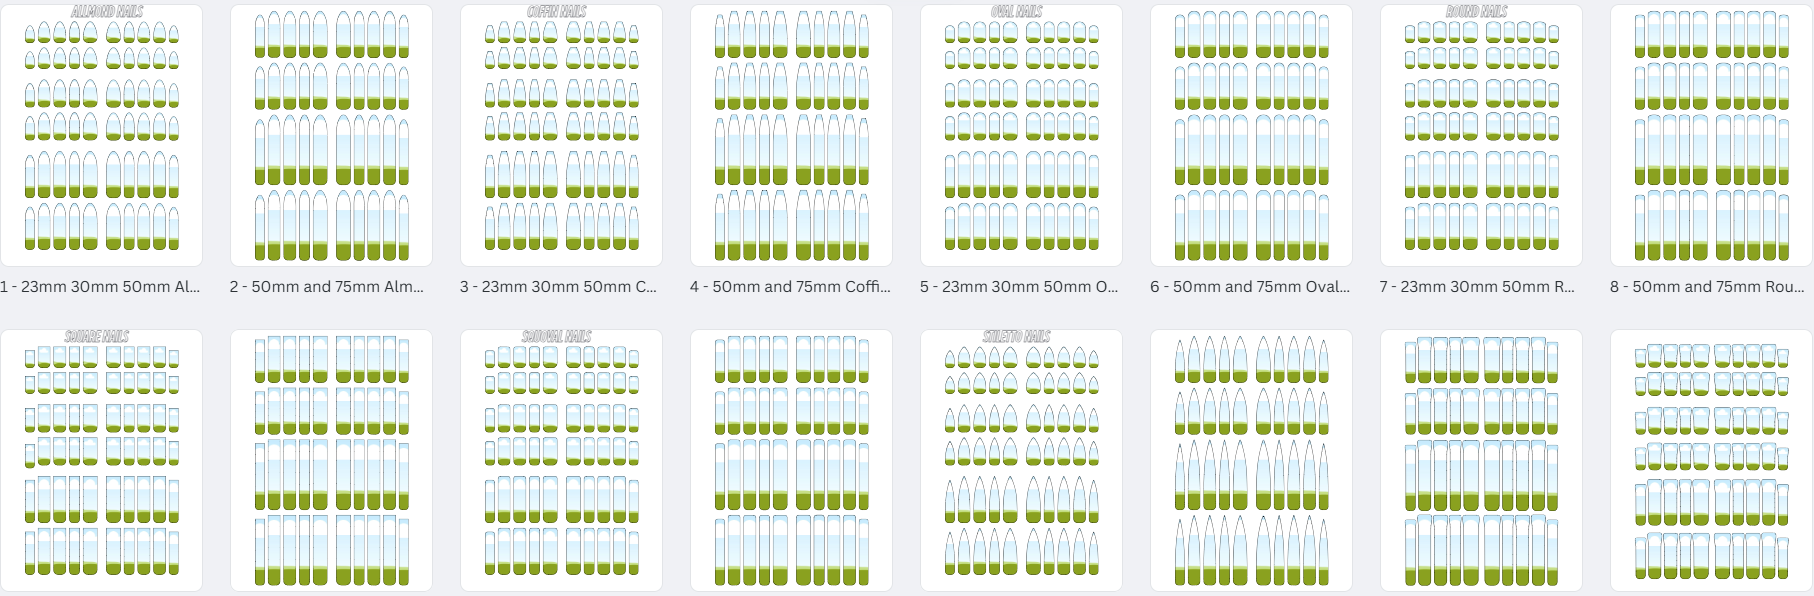Select the Squoval Nails page thumbnail
The width and height of the screenshot is (1814, 596).
[561, 460]
